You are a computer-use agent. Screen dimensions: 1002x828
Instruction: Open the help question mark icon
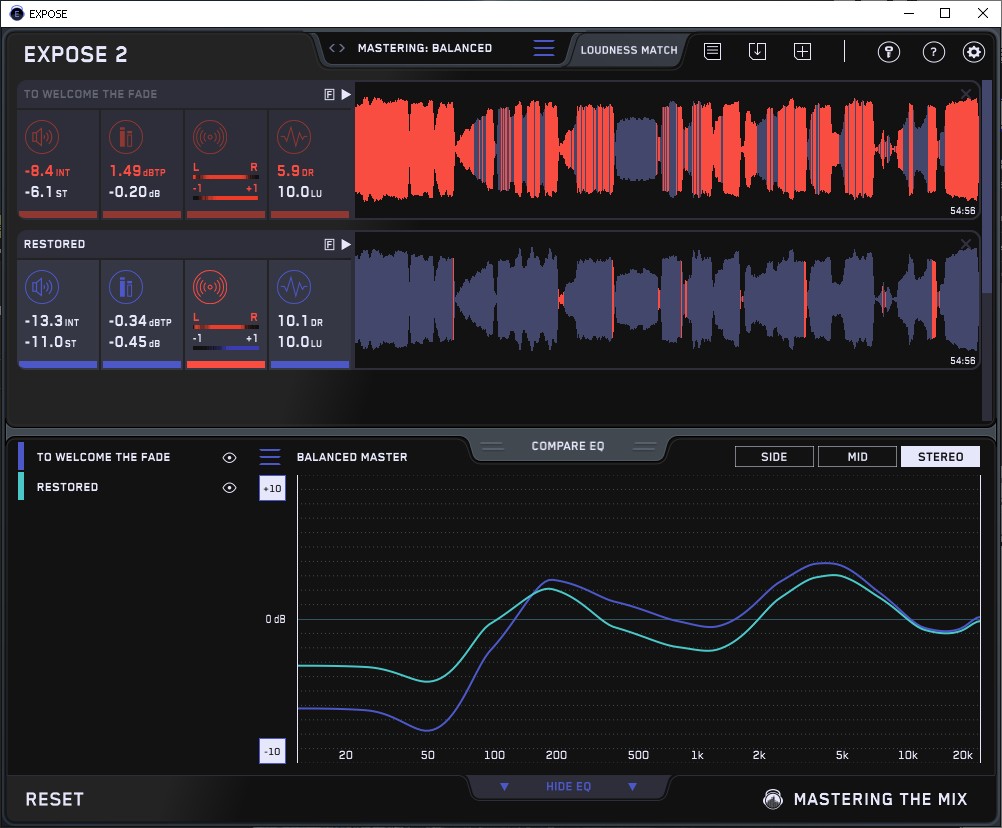coord(934,52)
